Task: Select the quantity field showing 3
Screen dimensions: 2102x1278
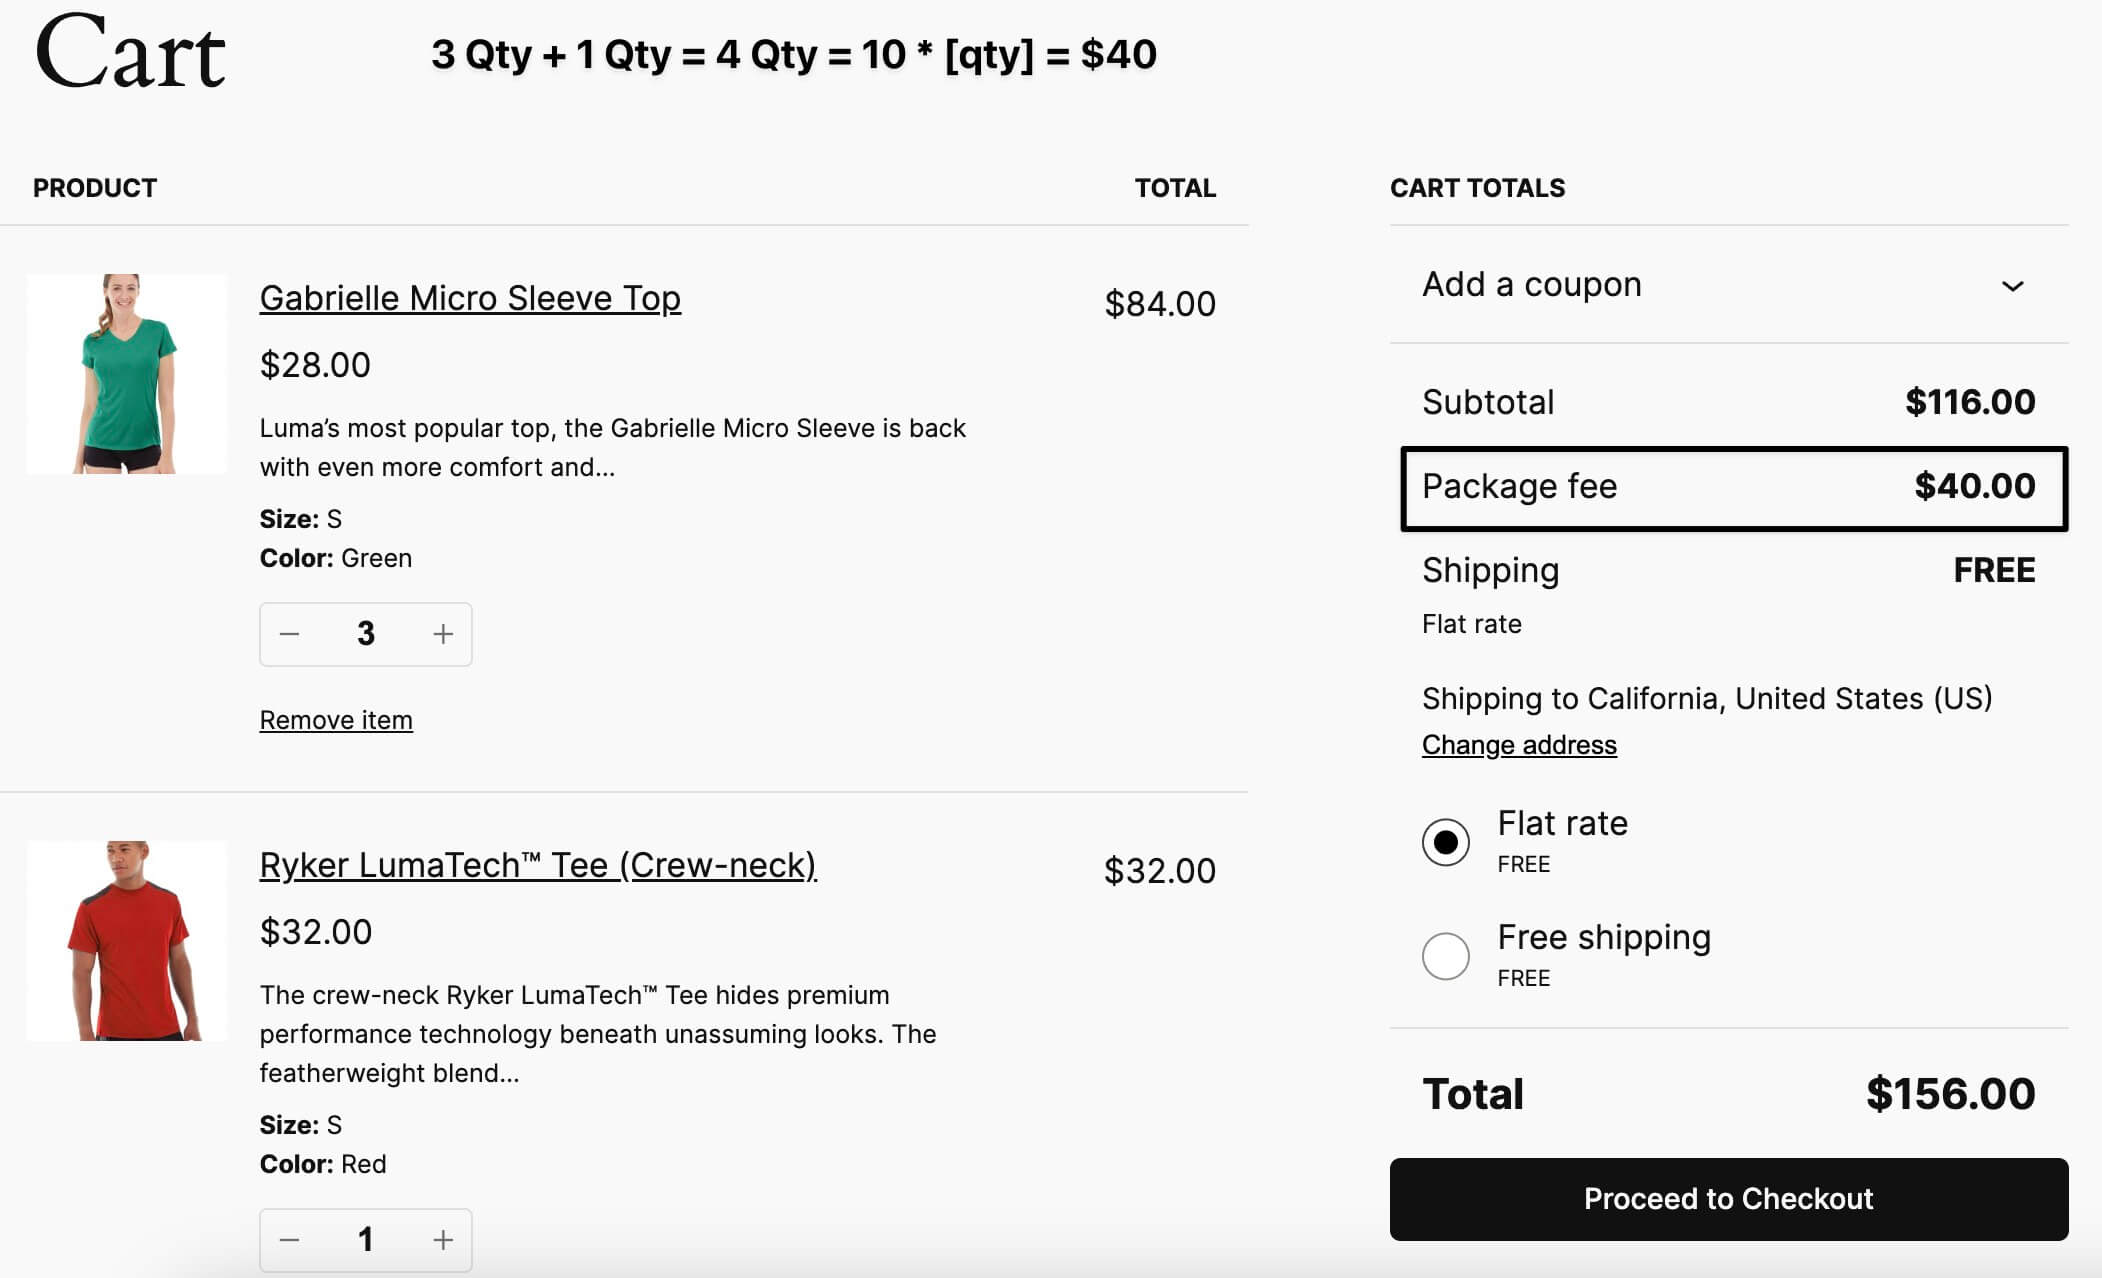Action: [366, 633]
